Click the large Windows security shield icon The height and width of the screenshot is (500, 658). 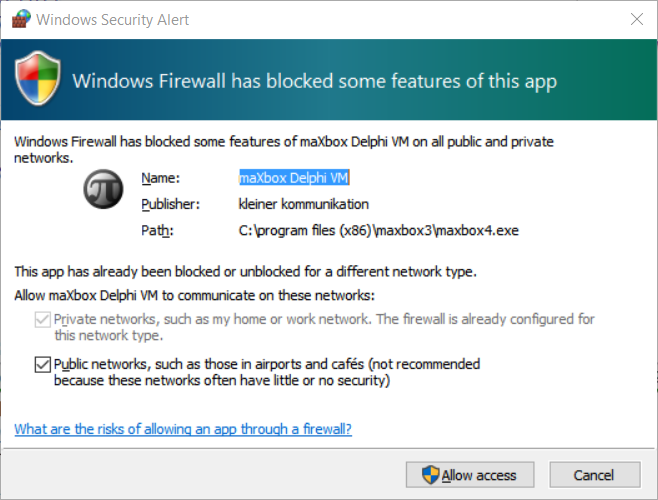(39, 80)
